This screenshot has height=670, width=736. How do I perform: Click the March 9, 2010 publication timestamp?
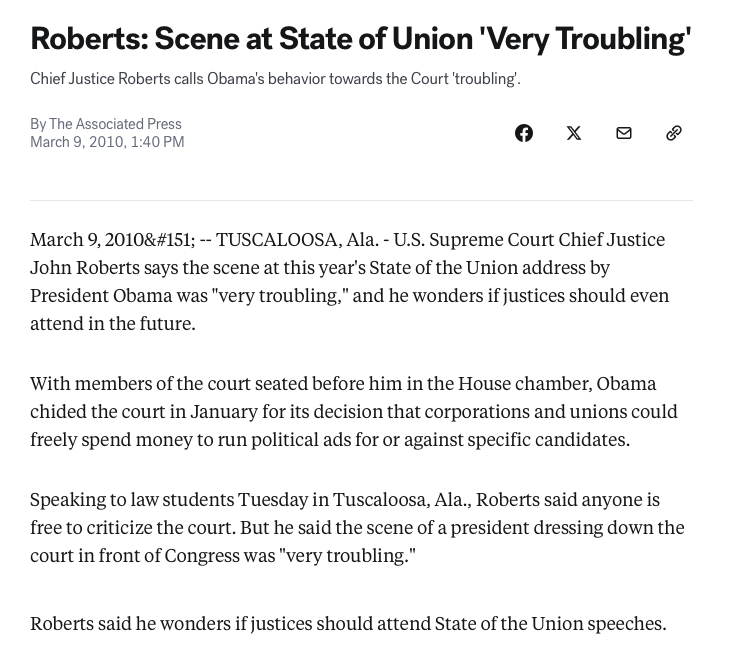click(107, 142)
